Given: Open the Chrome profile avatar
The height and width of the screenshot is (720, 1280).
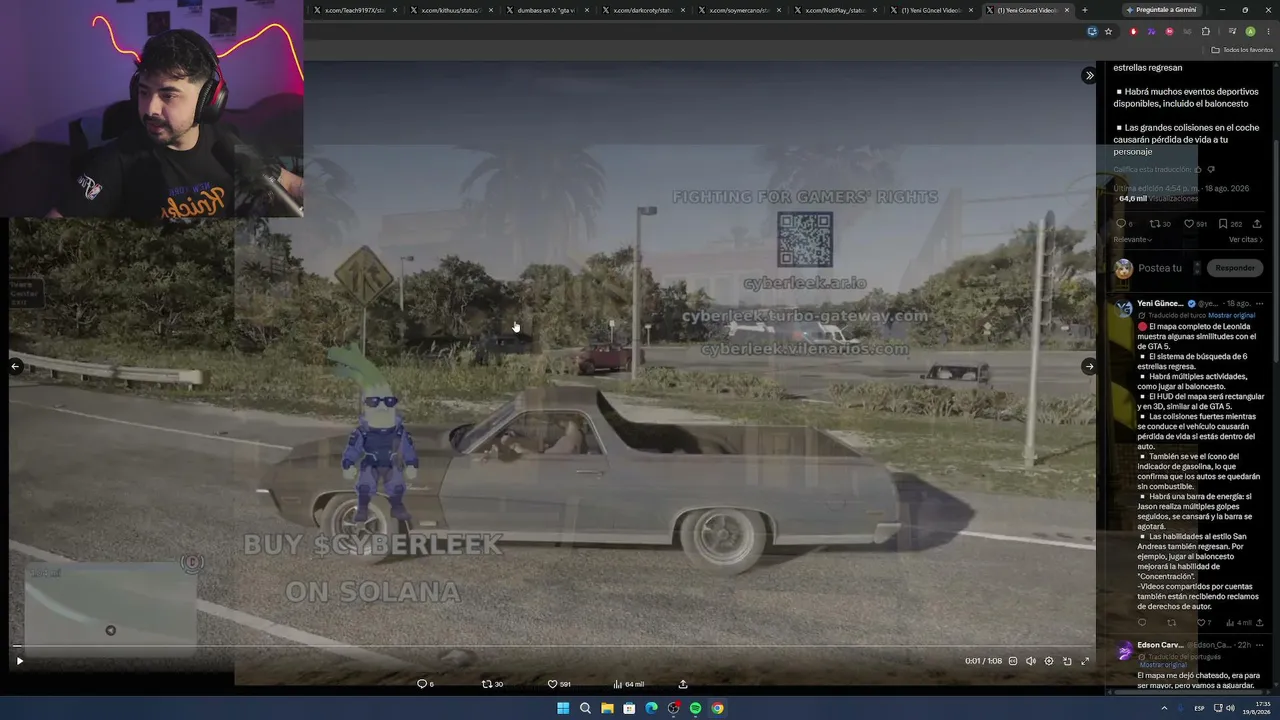Looking at the screenshot, I should 1250,31.
